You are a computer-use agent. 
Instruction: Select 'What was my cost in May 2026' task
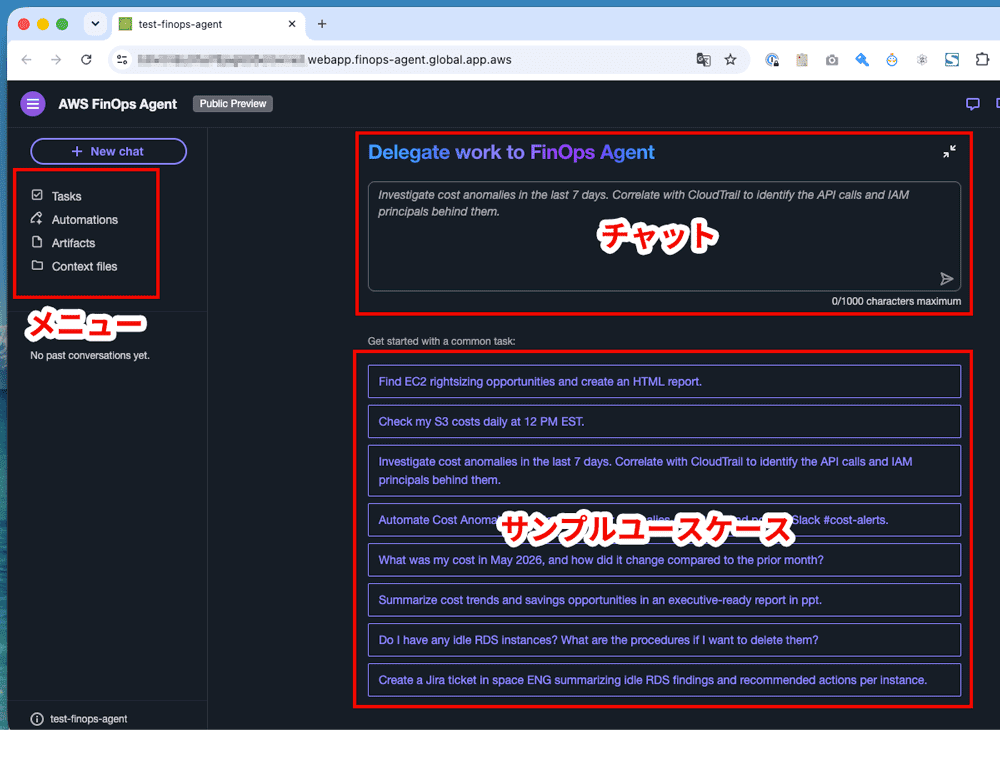coord(664,560)
